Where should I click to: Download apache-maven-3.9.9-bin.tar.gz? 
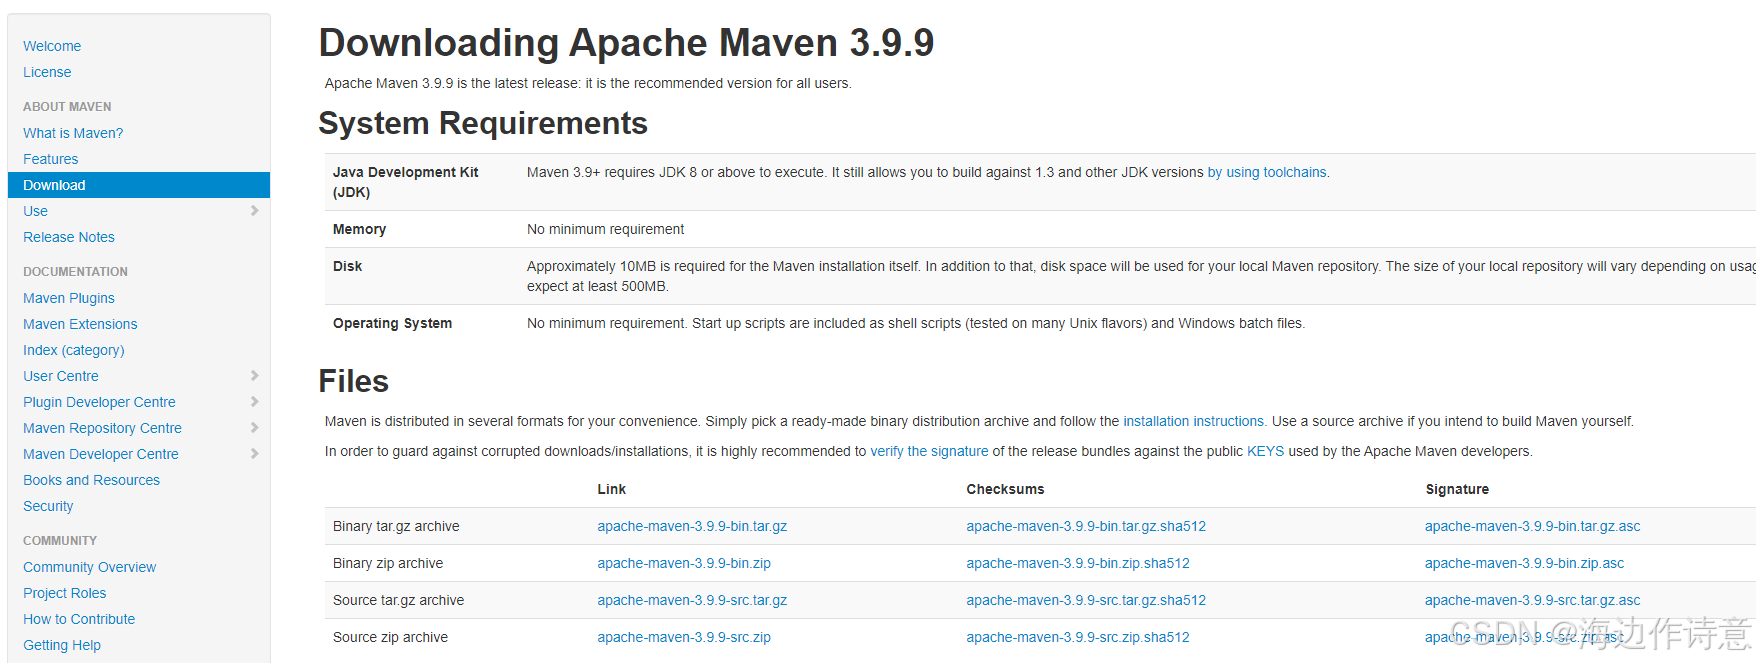(692, 526)
